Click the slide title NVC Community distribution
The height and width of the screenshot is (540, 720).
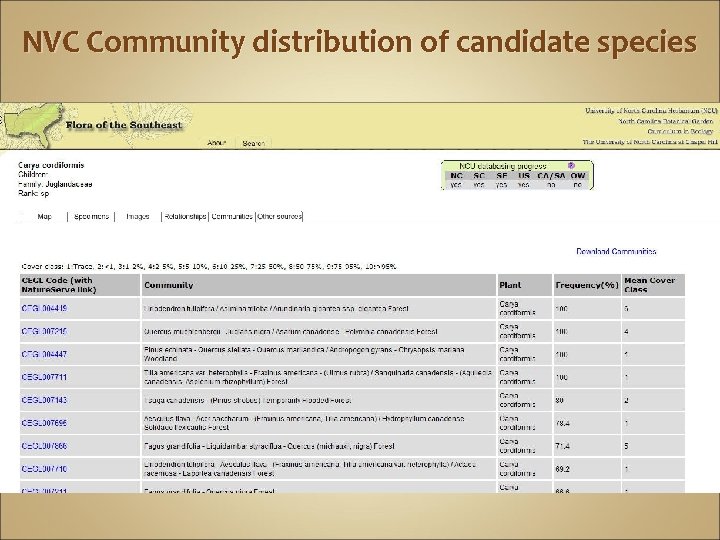pyautogui.click(x=359, y=42)
